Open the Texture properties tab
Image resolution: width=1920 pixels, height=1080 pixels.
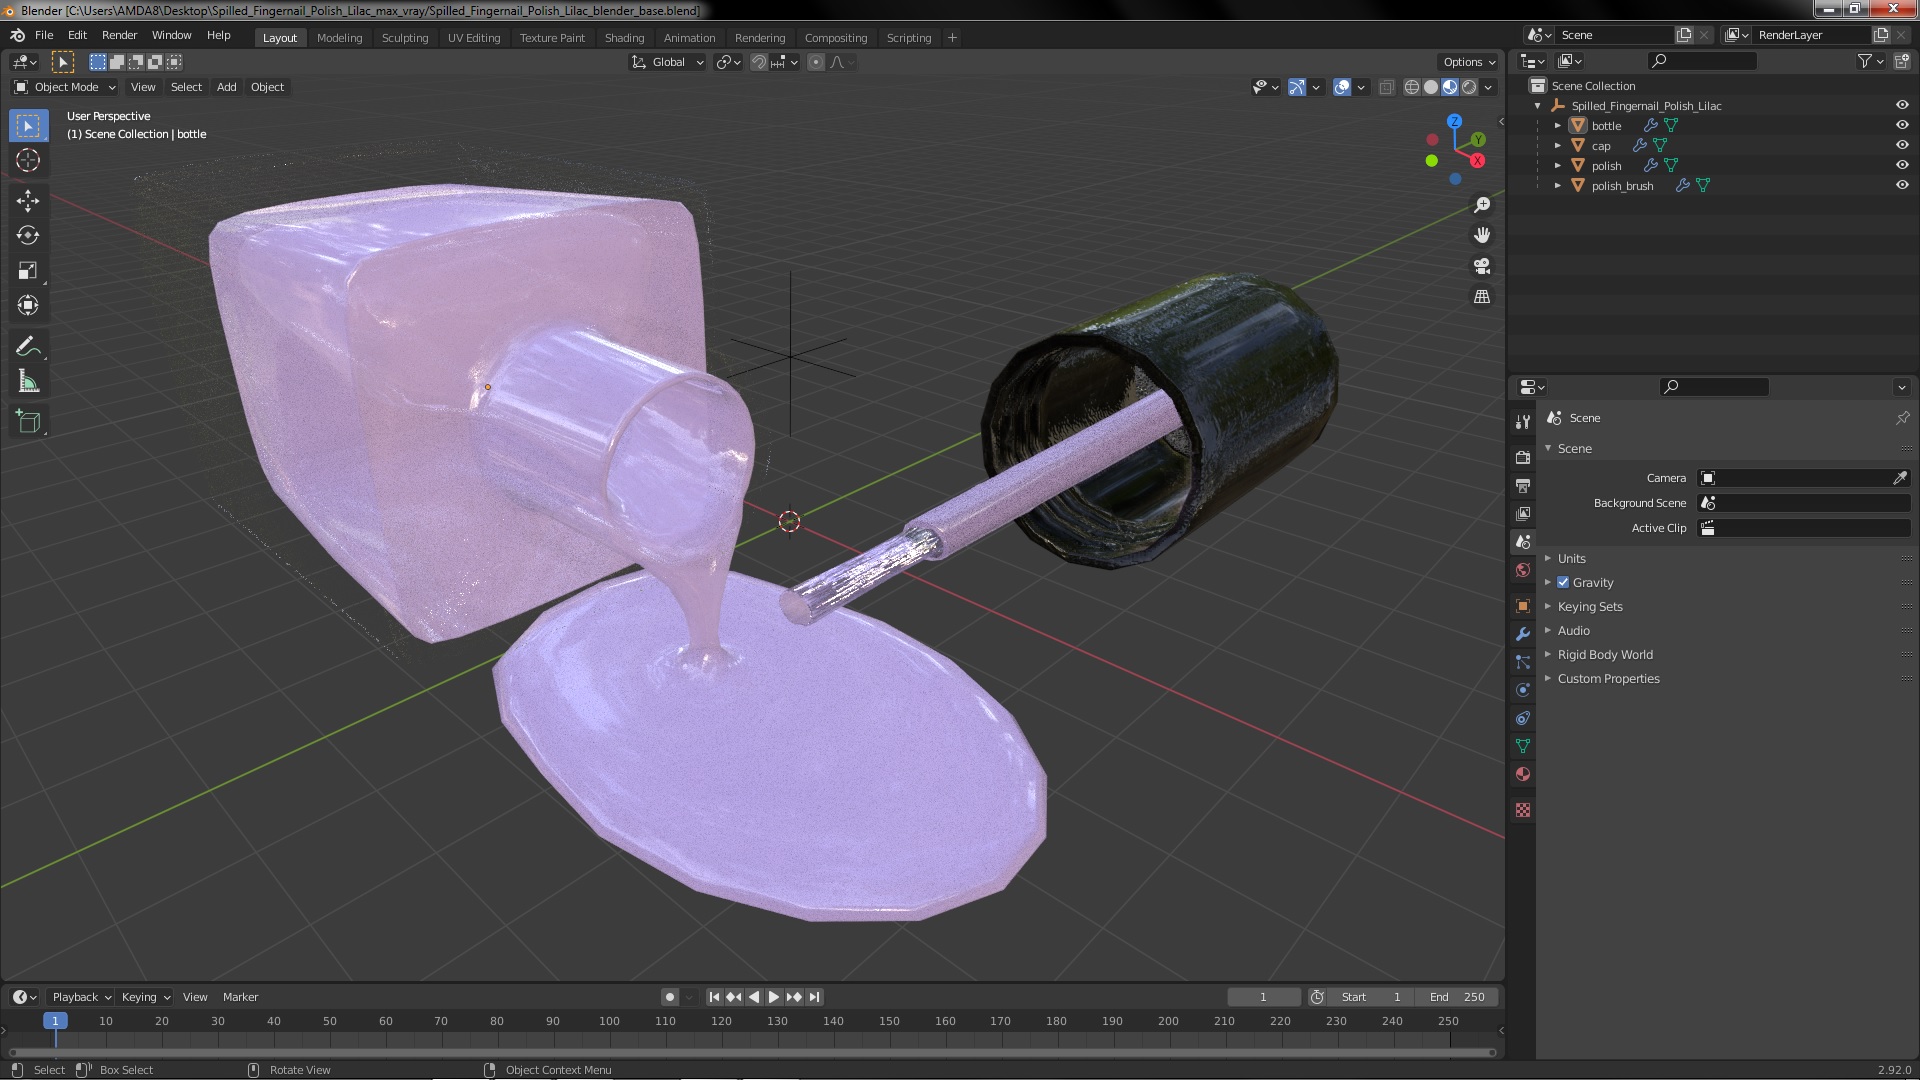(1523, 810)
